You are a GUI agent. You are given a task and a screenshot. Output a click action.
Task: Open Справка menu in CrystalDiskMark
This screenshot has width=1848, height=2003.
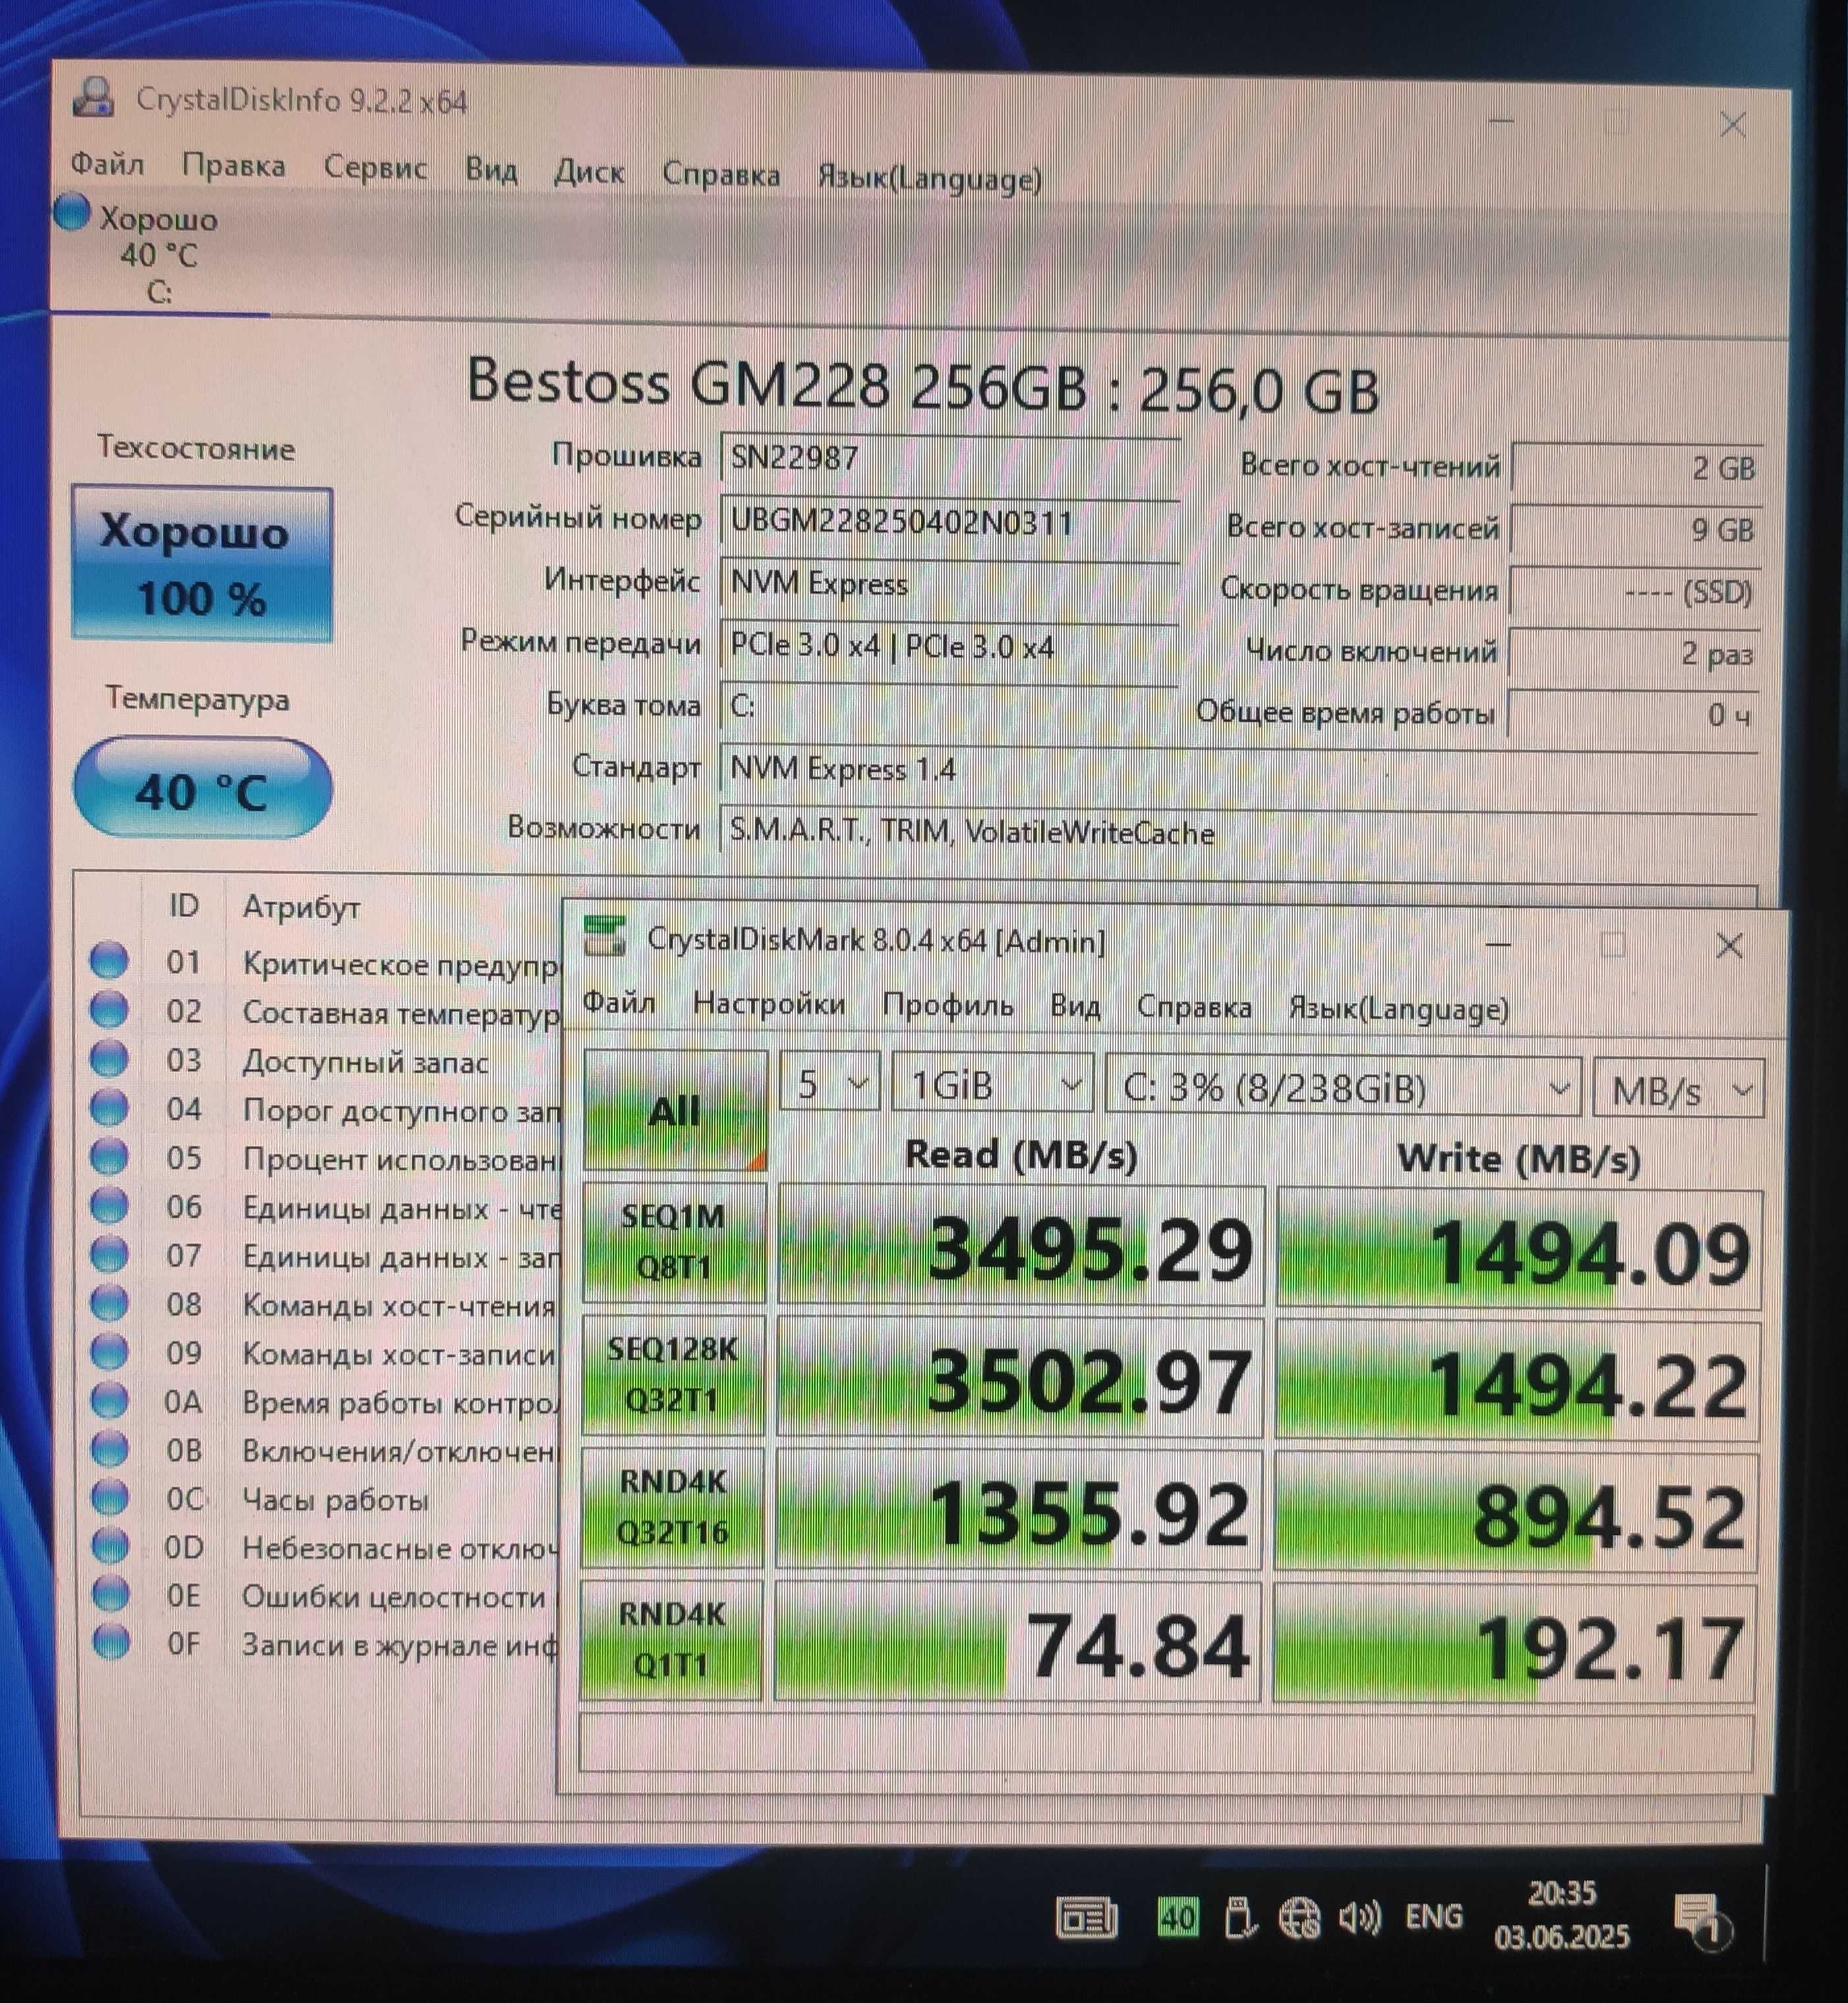point(1194,1007)
